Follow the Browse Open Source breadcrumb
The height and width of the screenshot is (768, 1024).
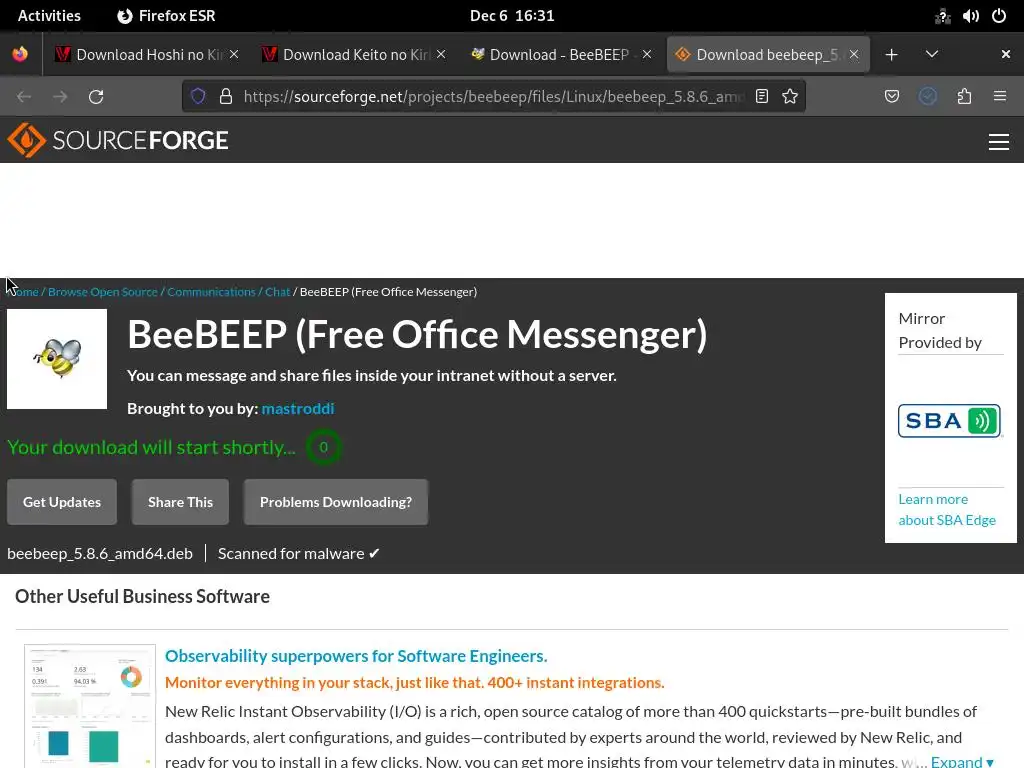click(103, 292)
